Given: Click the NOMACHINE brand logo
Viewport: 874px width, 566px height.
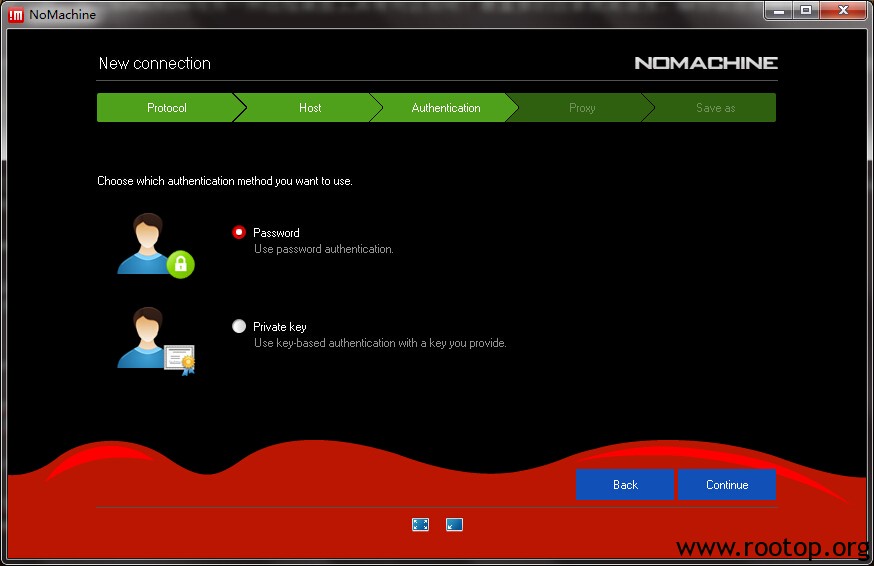Looking at the screenshot, I should pyautogui.click(x=706, y=63).
